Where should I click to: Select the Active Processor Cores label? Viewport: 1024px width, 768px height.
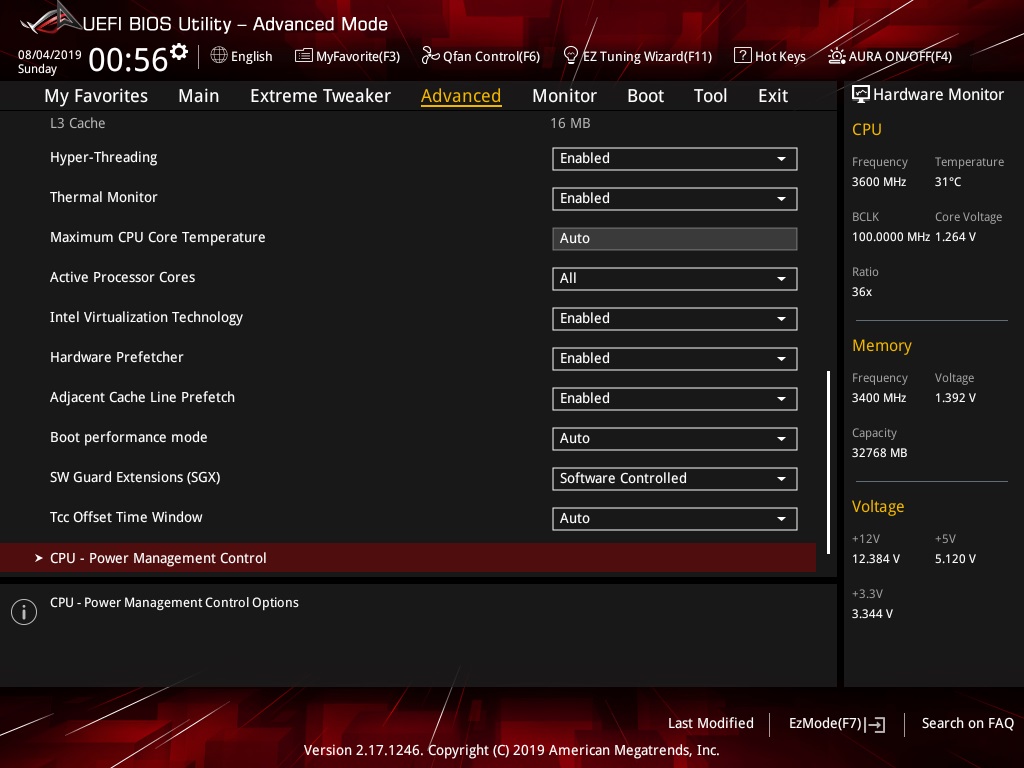pyautogui.click(x=123, y=277)
